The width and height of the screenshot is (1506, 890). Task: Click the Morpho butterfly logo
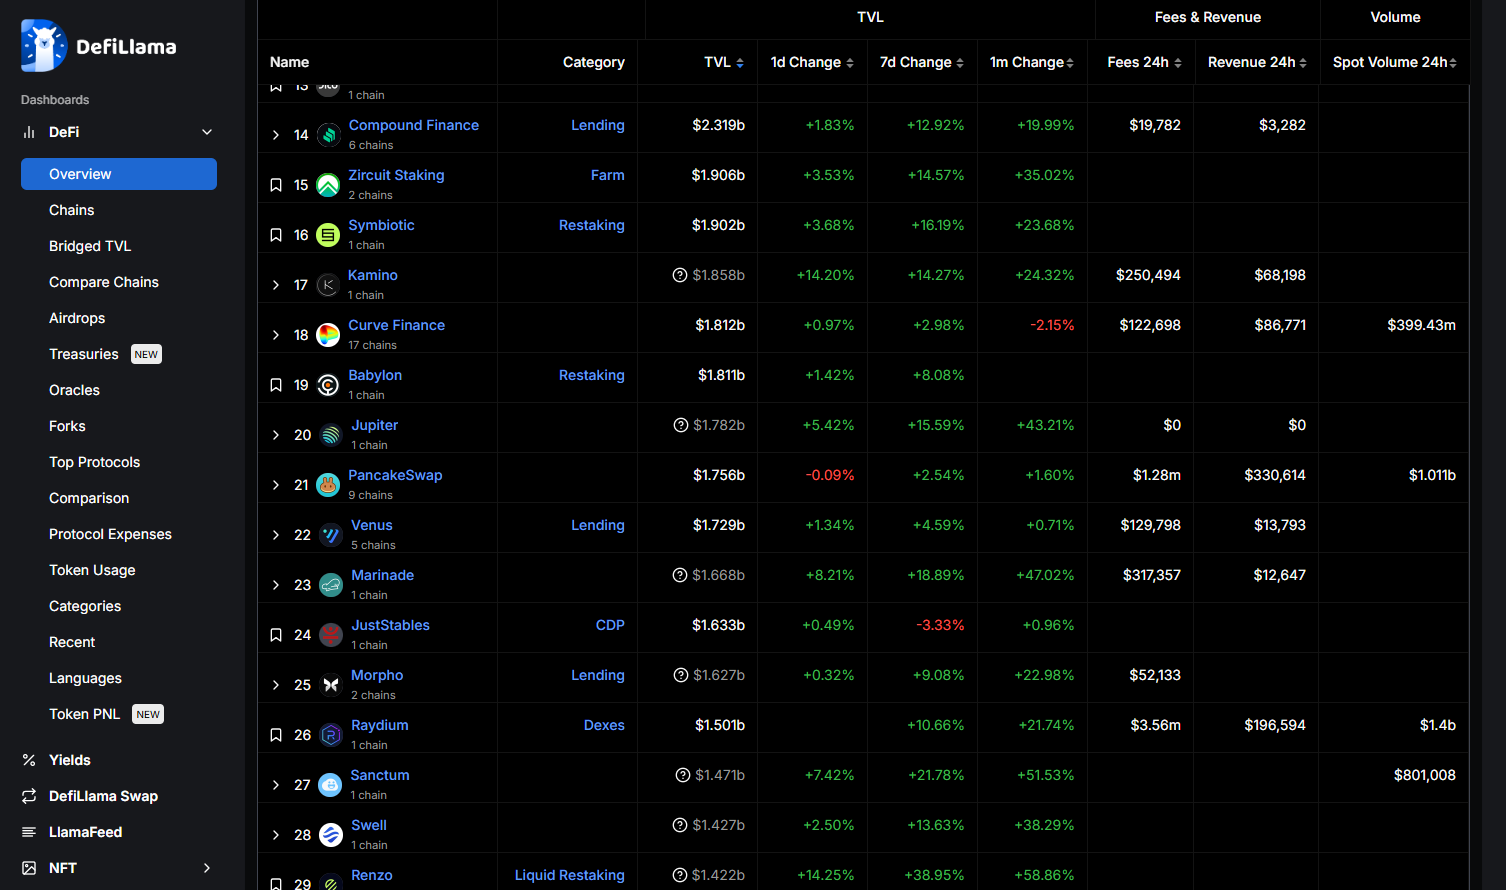331,685
